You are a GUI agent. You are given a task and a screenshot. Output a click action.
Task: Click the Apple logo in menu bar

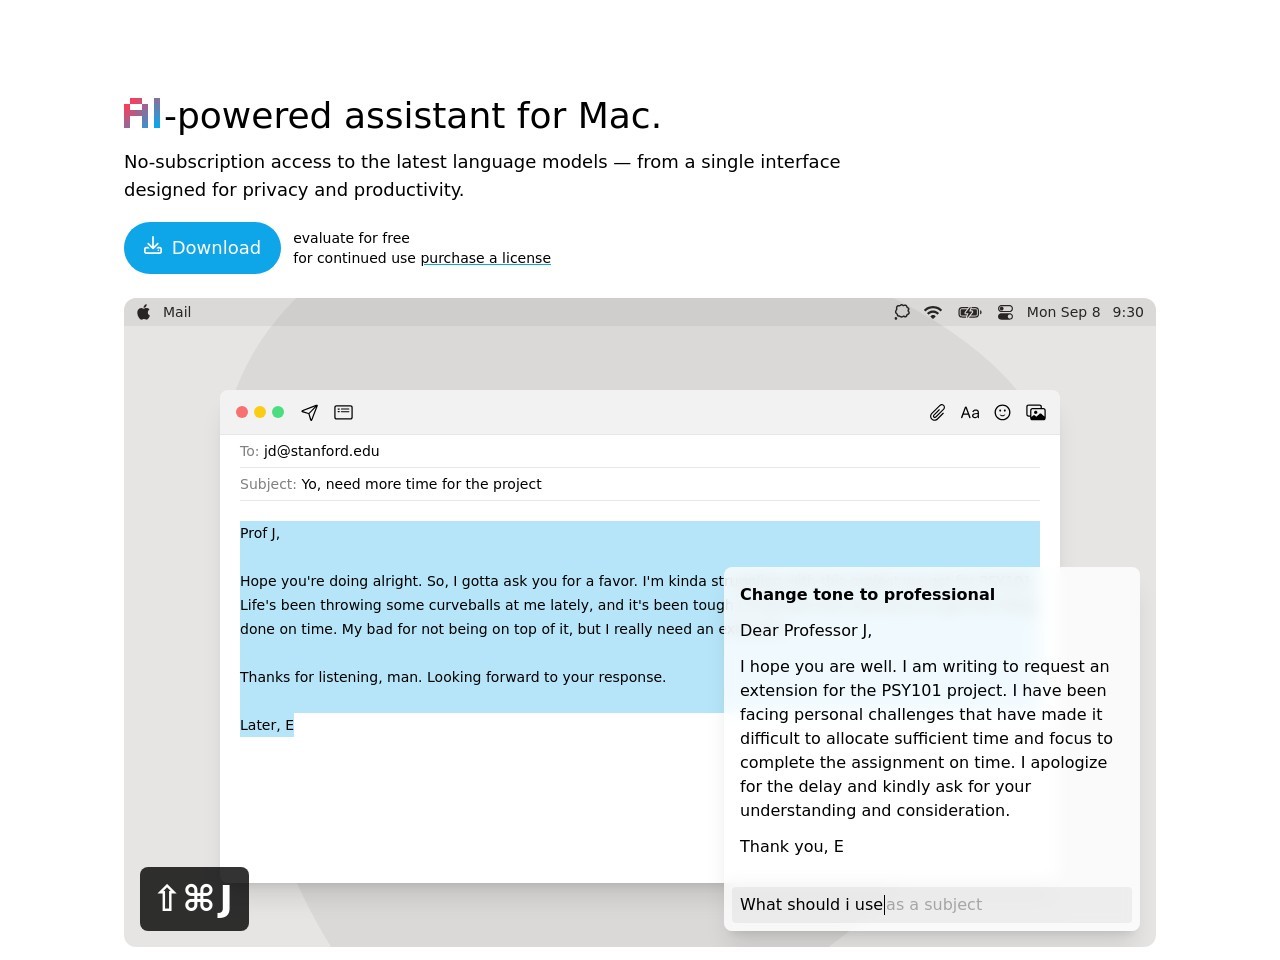144,312
